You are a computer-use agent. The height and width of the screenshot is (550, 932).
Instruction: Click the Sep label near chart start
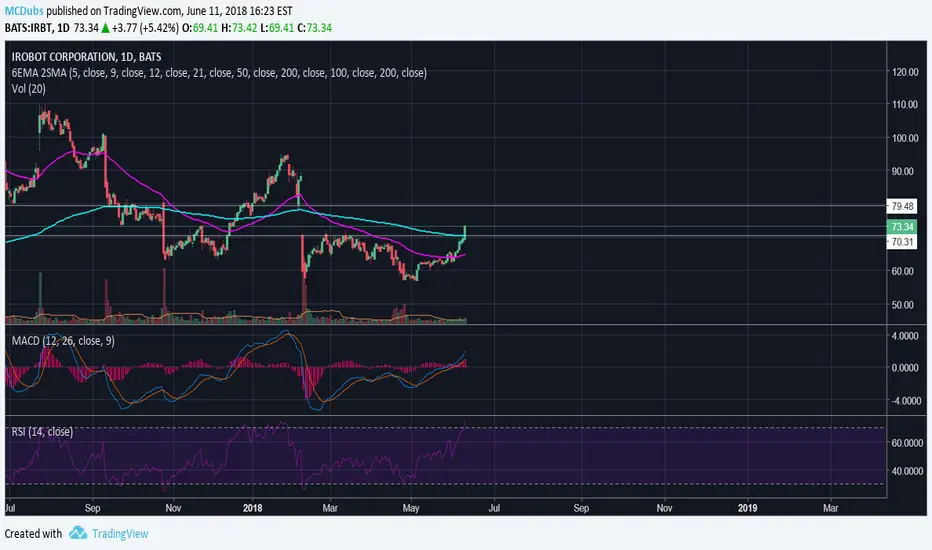(92, 508)
